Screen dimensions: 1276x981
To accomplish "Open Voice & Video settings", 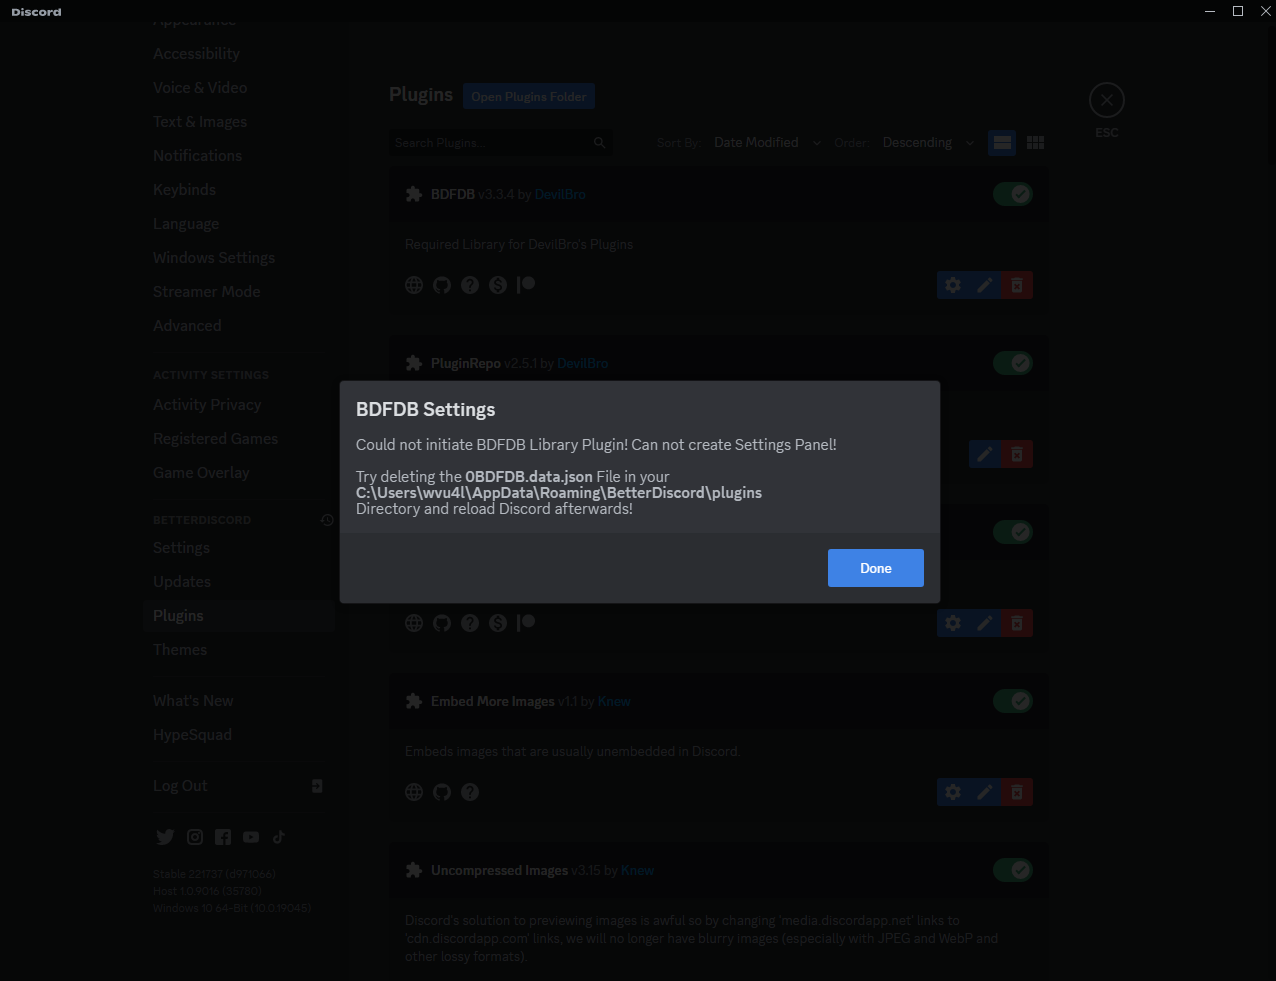I will click(200, 87).
